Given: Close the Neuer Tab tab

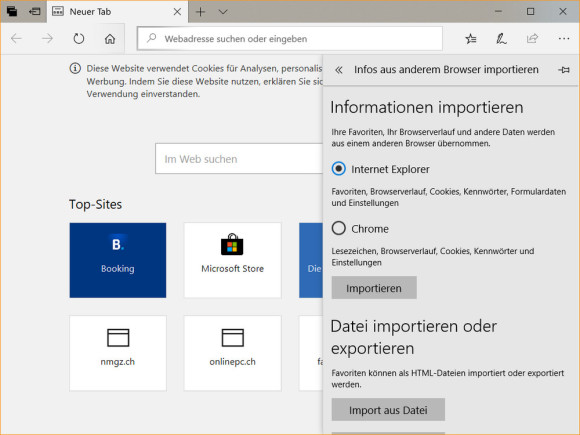Looking at the screenshot, I should click(177, 12).
